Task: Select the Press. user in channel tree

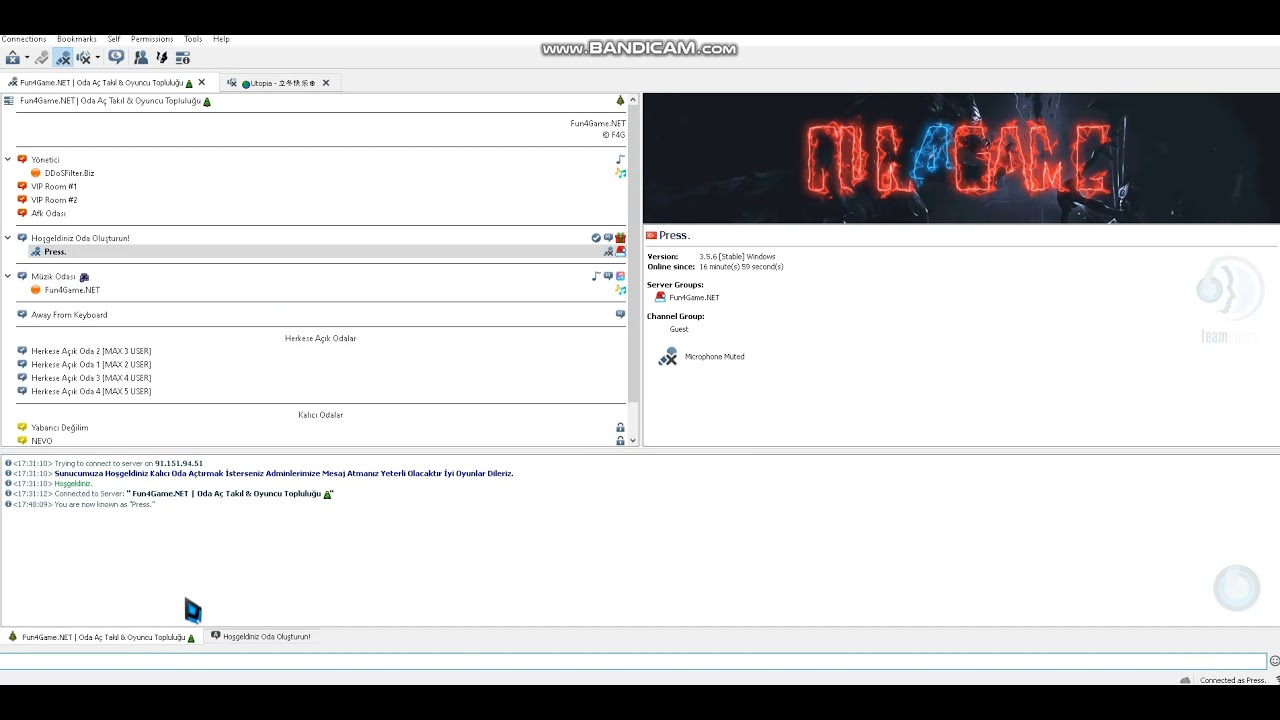Action: click(55, 252)
